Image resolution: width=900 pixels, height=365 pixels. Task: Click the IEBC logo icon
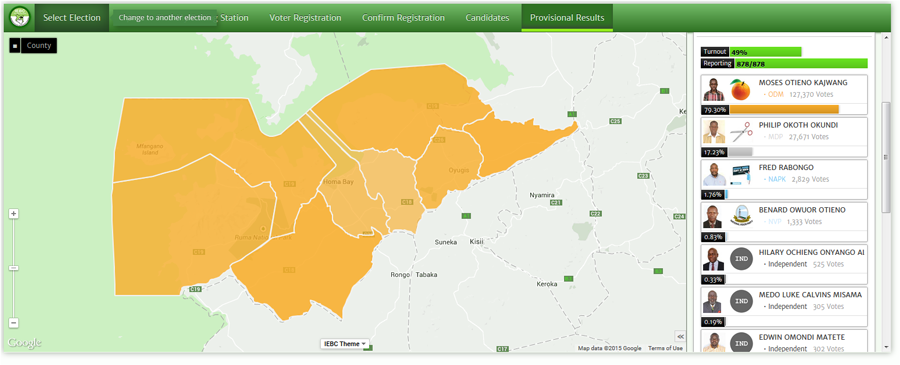20,18
